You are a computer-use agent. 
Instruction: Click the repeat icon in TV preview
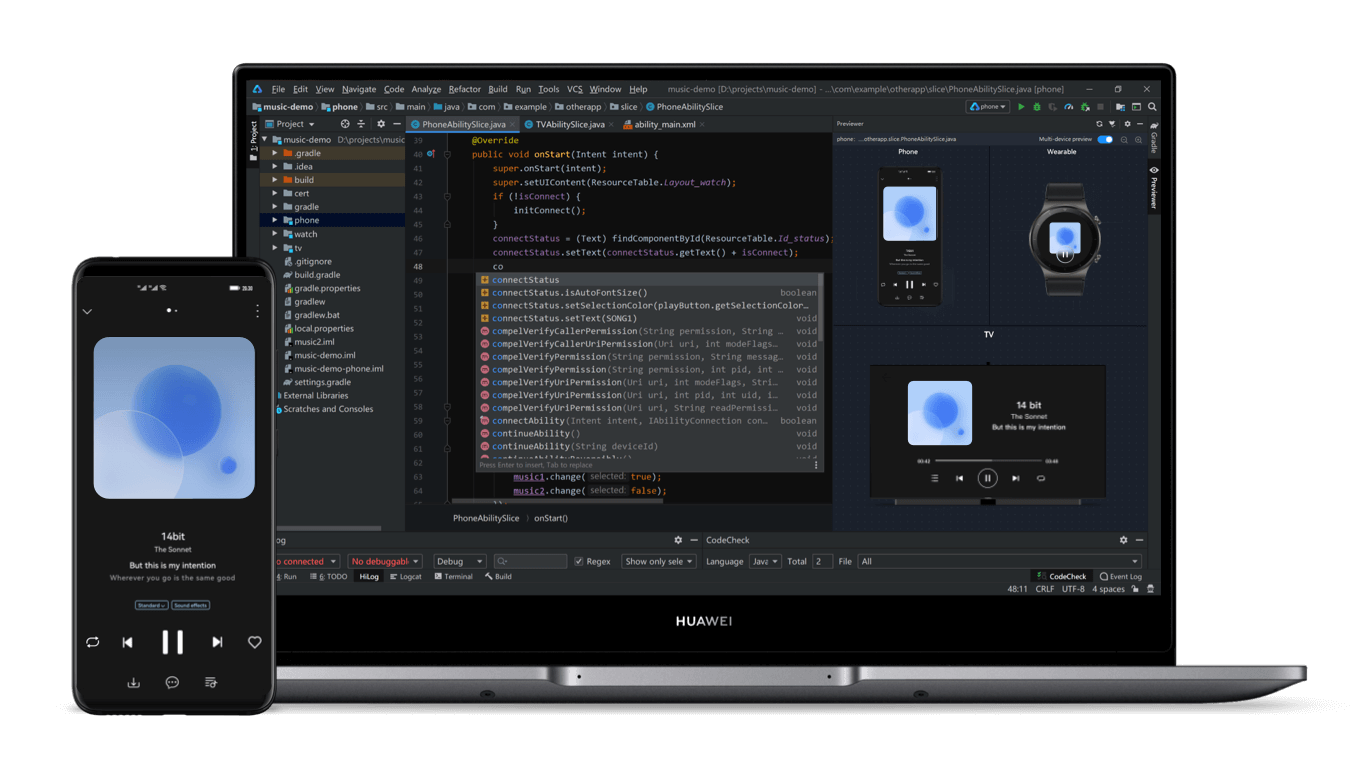pyautogui.click(x=1041, y=478)
